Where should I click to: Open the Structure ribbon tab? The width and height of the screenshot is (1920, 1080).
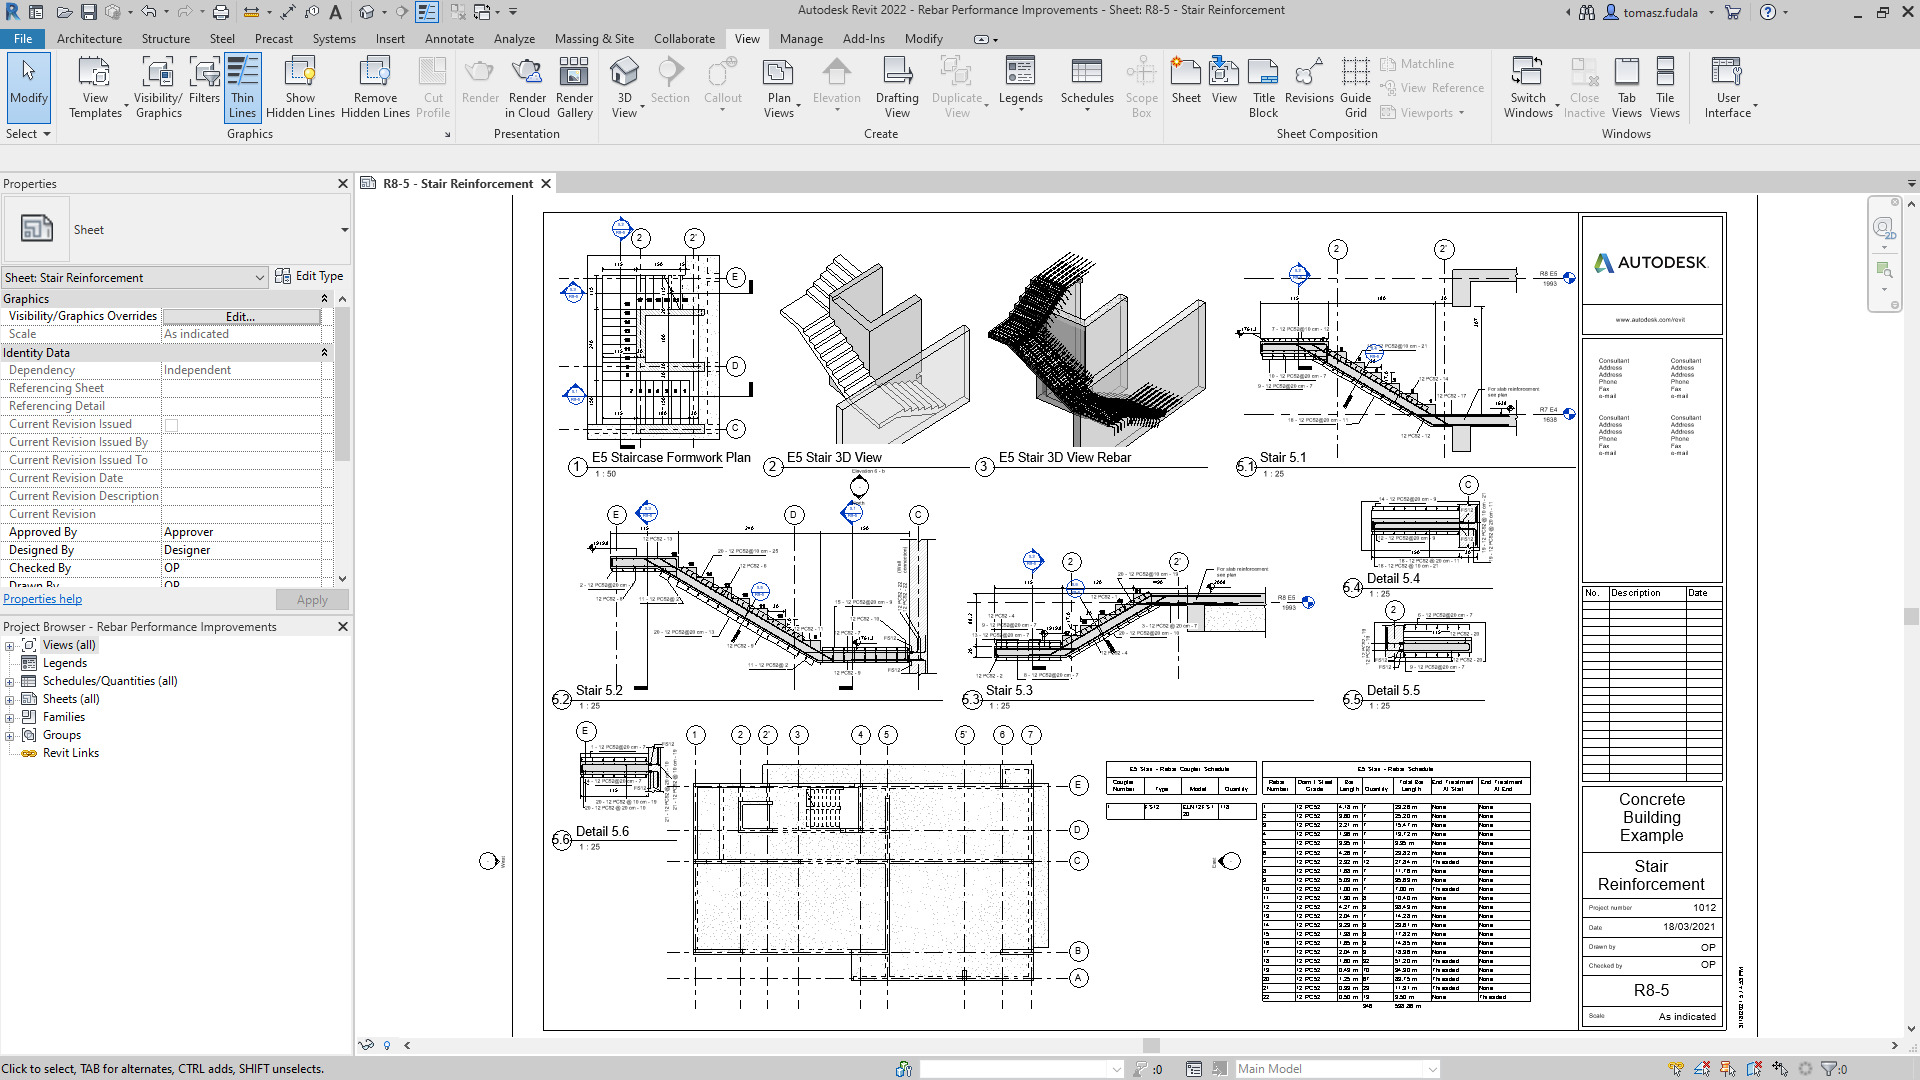pos(165,39)
